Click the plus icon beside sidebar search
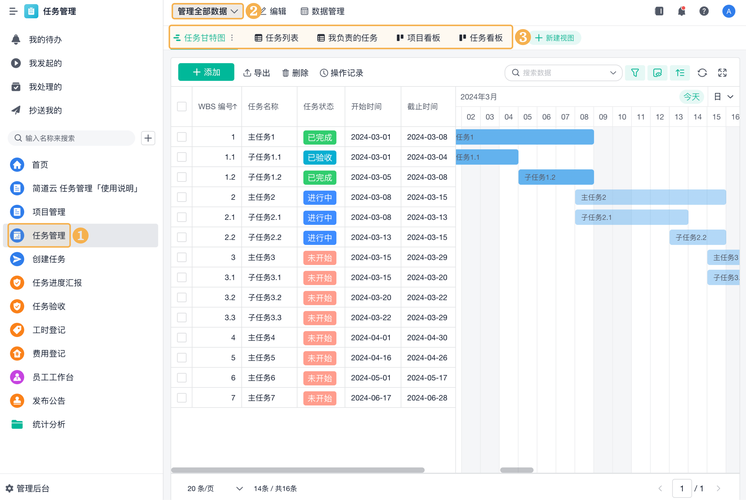The image size is (746, 500). coord(148,138)
